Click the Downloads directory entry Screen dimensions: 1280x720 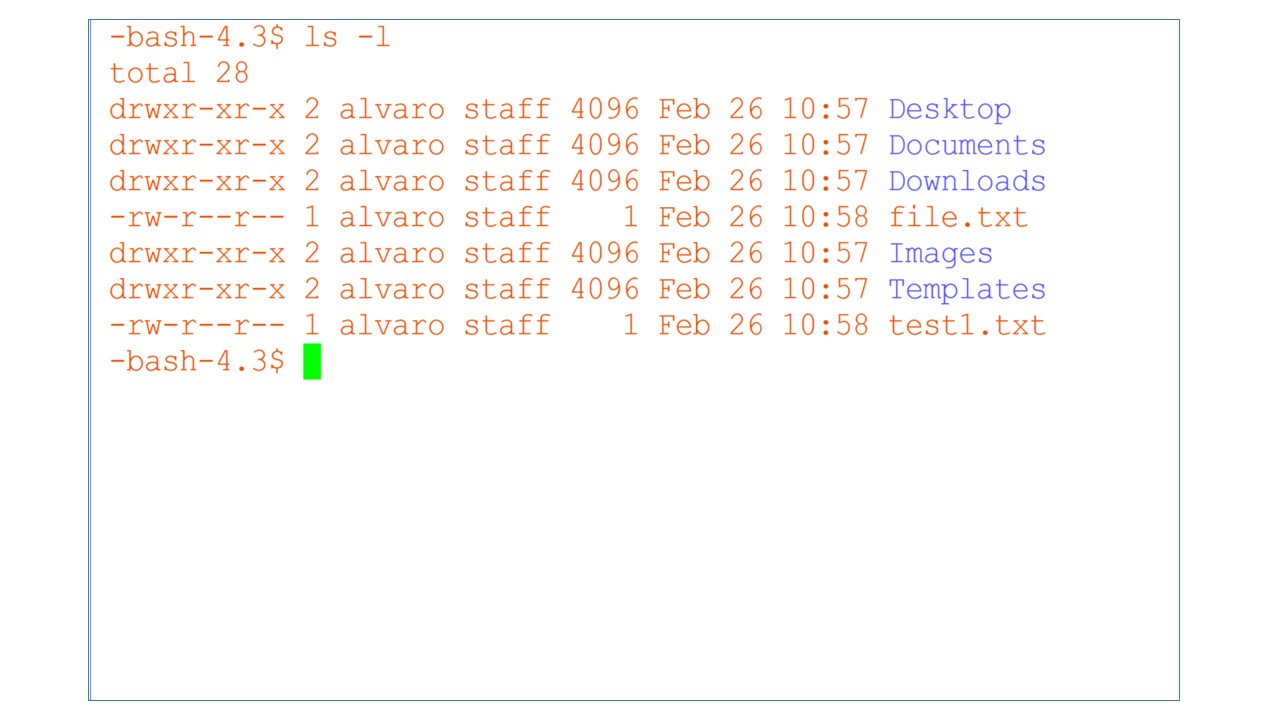coord(967,181)
